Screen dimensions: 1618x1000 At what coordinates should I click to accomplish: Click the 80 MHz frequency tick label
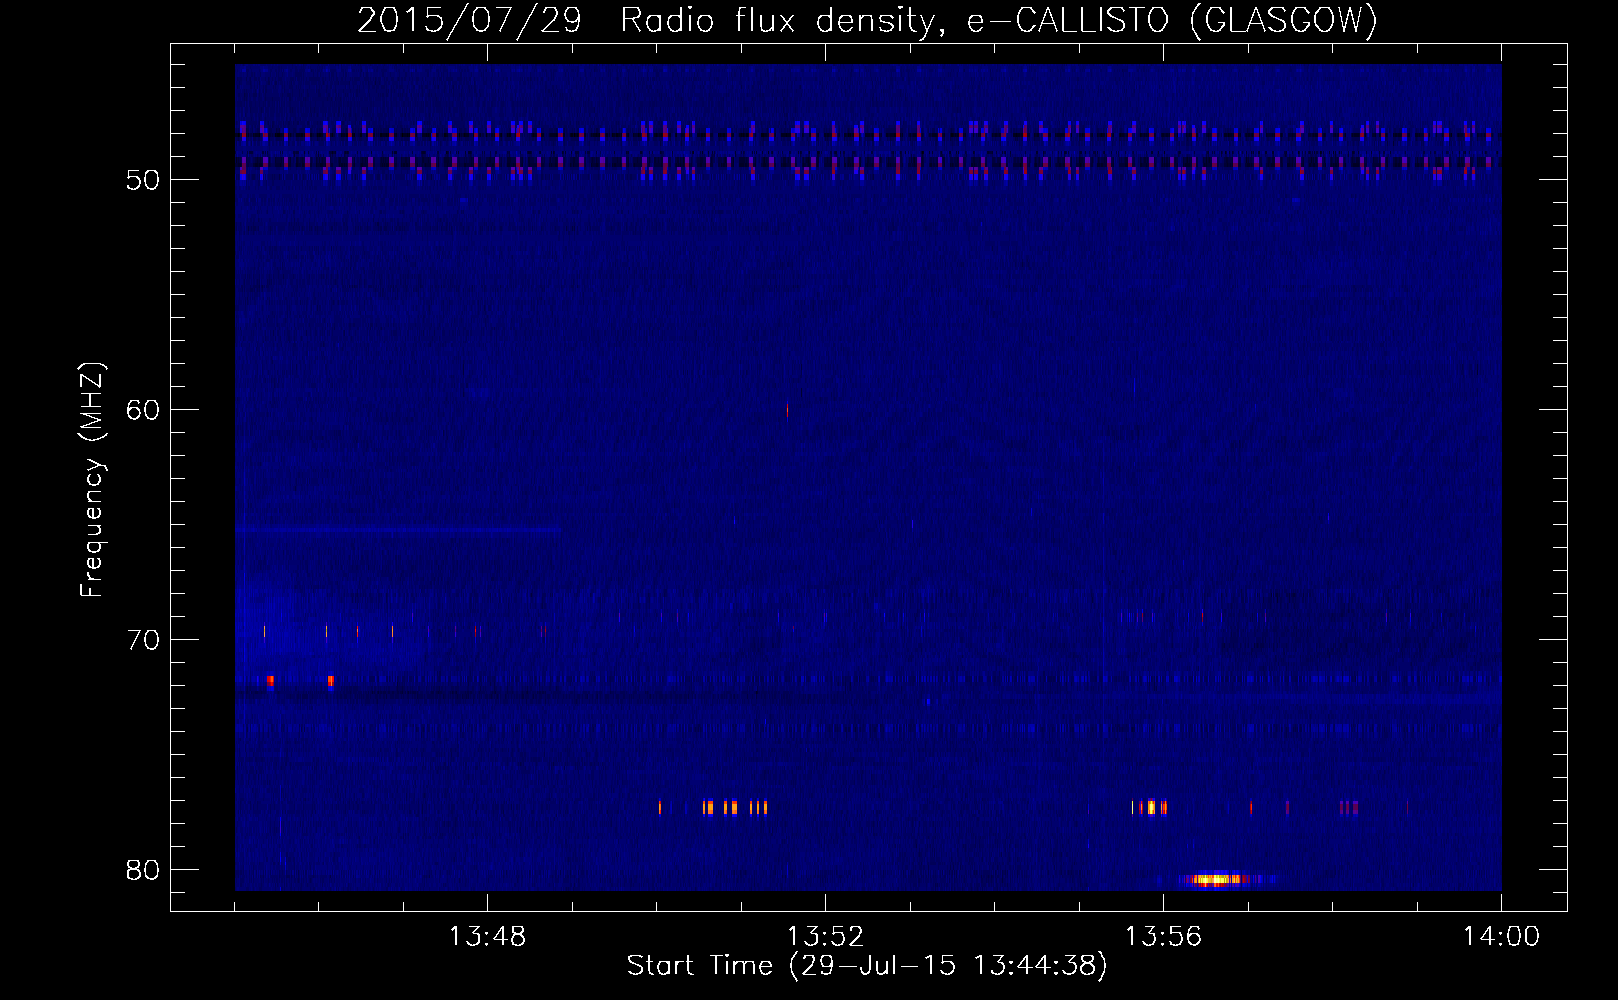pyautogui.click(x=143, y=870)
